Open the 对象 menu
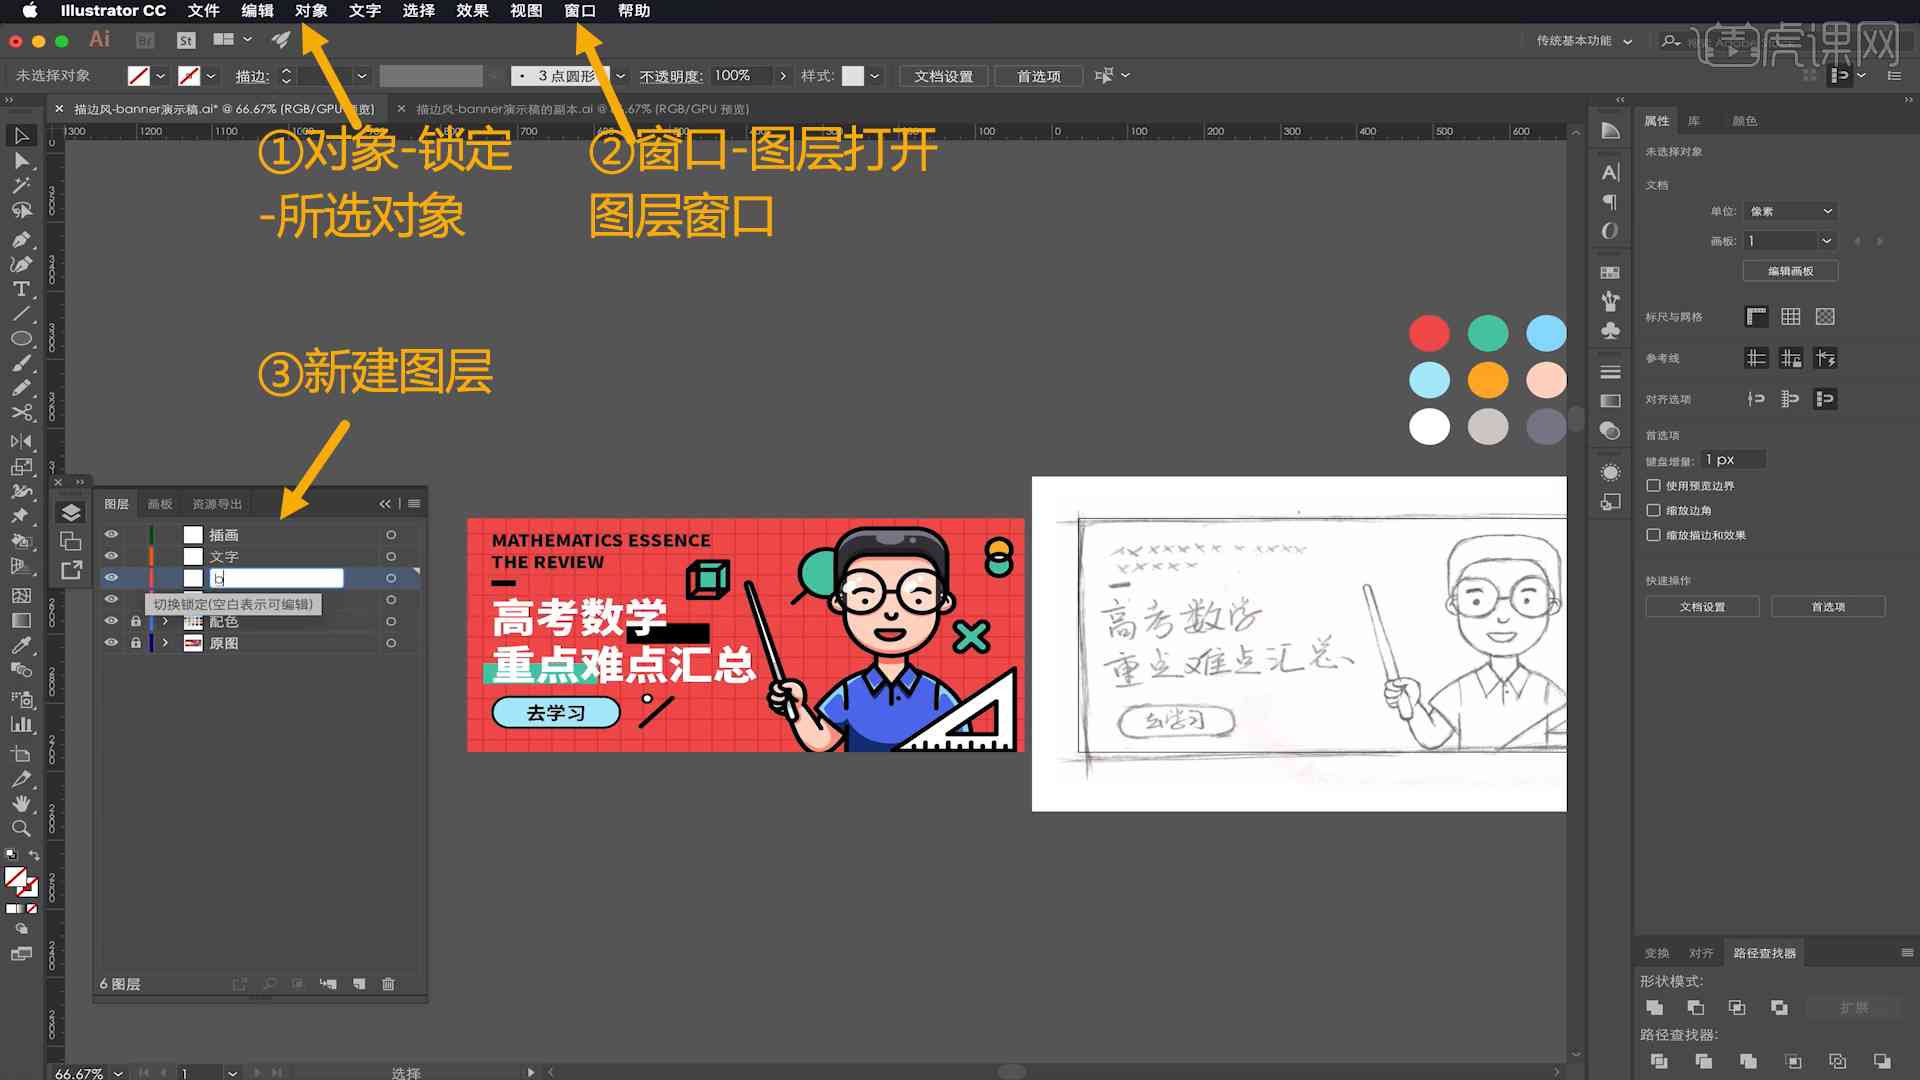Image resolution: width=1920 pixels, height=1080 pixels. 313,11
